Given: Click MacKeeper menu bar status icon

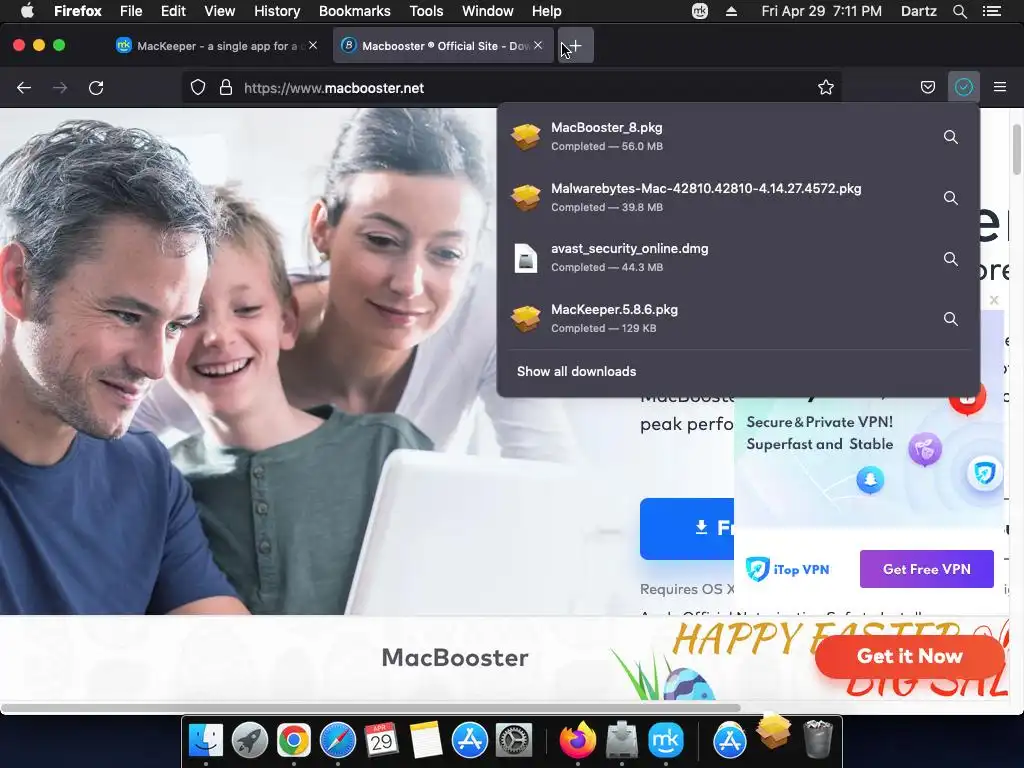Looking at the screenshot, I should [x=699, y=11].
